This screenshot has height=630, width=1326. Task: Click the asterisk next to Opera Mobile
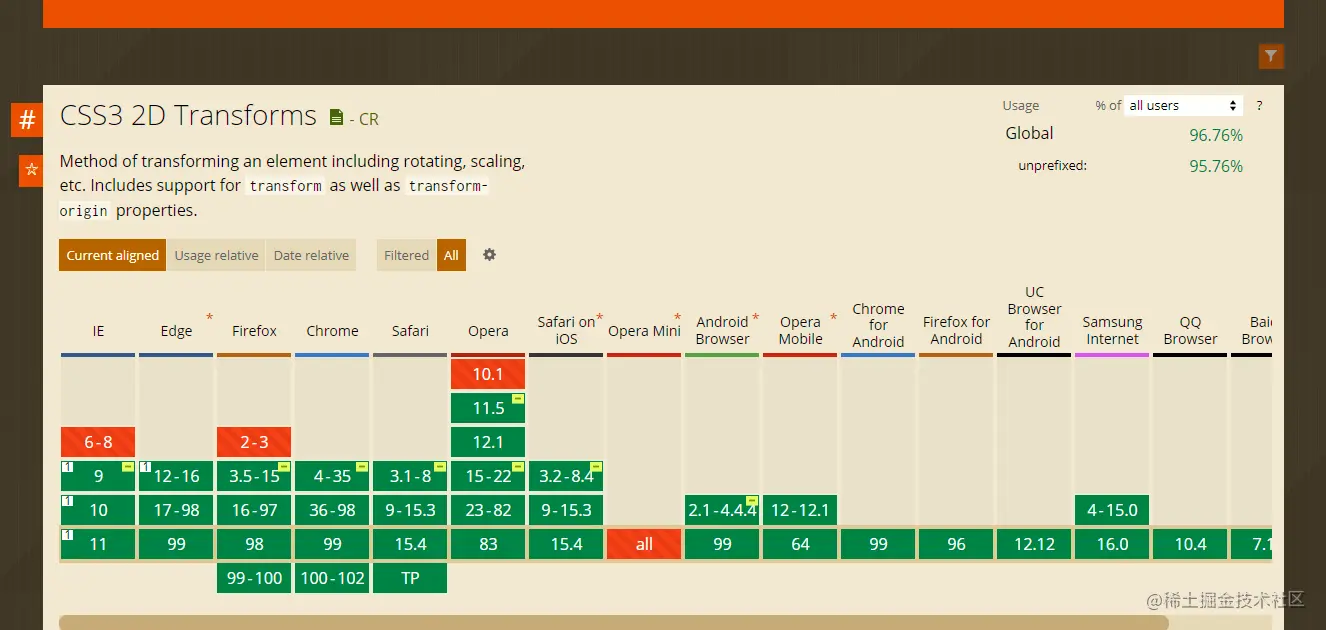pyautogui.click(x=833, y=318)
